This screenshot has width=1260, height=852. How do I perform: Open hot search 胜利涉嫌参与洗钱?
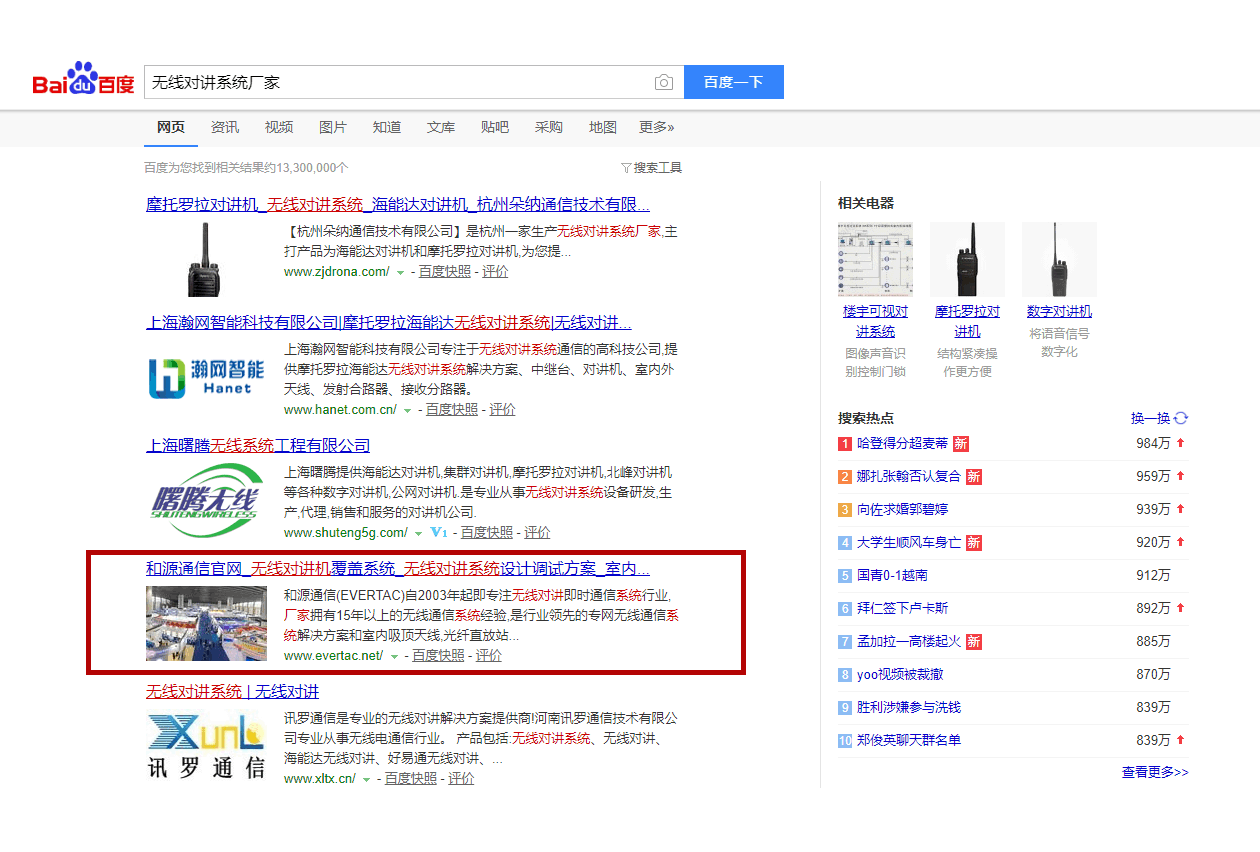[909, 707]
